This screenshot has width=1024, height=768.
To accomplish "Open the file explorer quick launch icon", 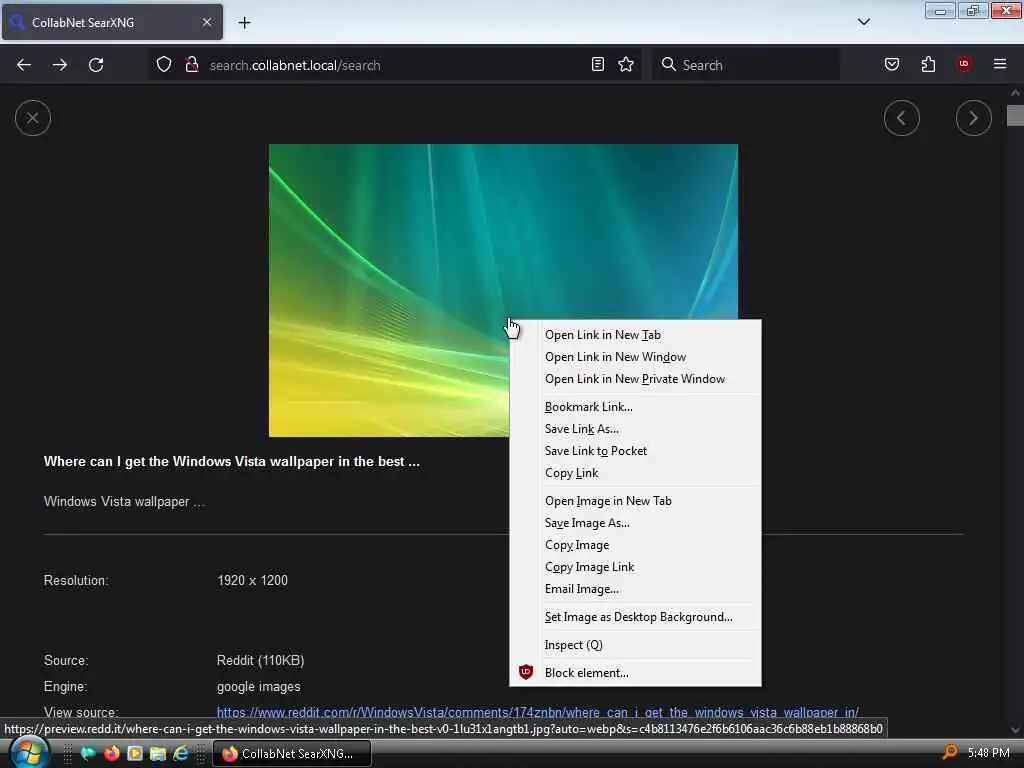I will pyautogui.click(x=158, y=753).
